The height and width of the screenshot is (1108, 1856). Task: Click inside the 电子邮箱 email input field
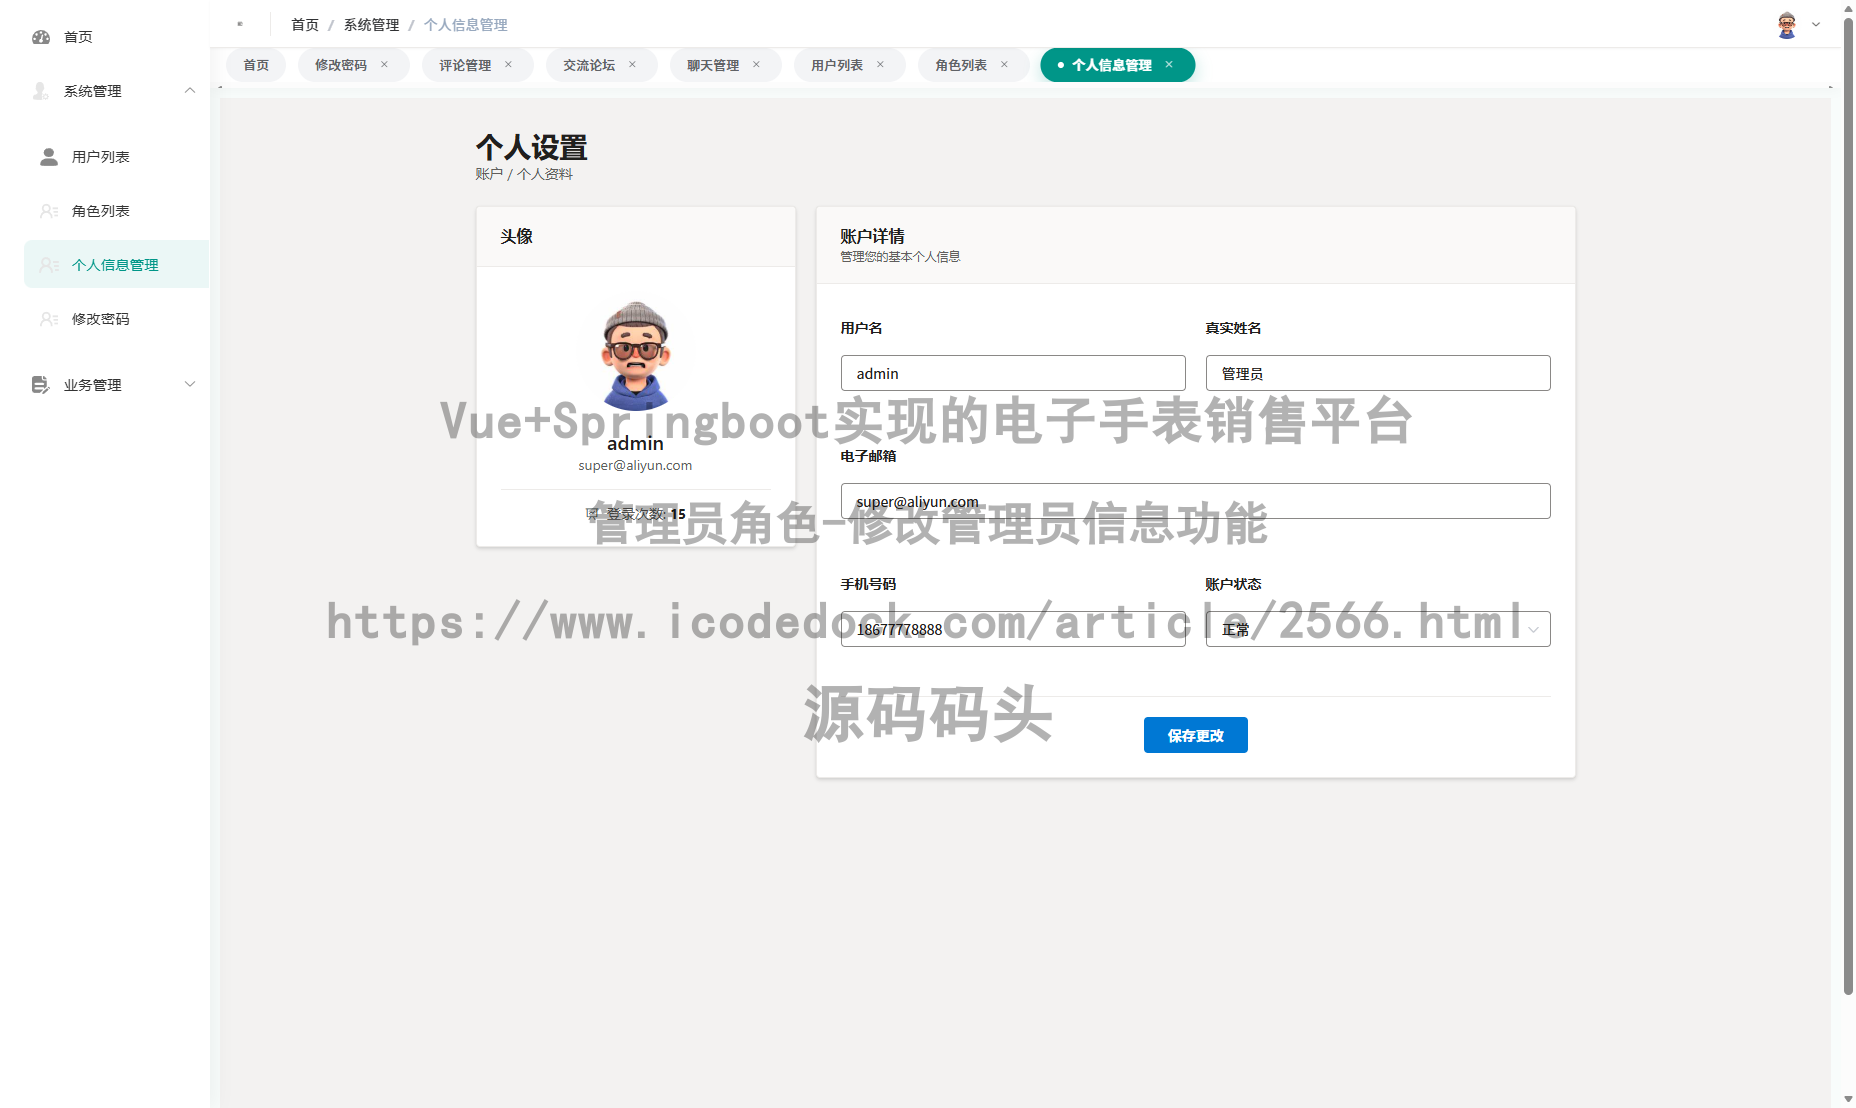(x=1195, y=501)
